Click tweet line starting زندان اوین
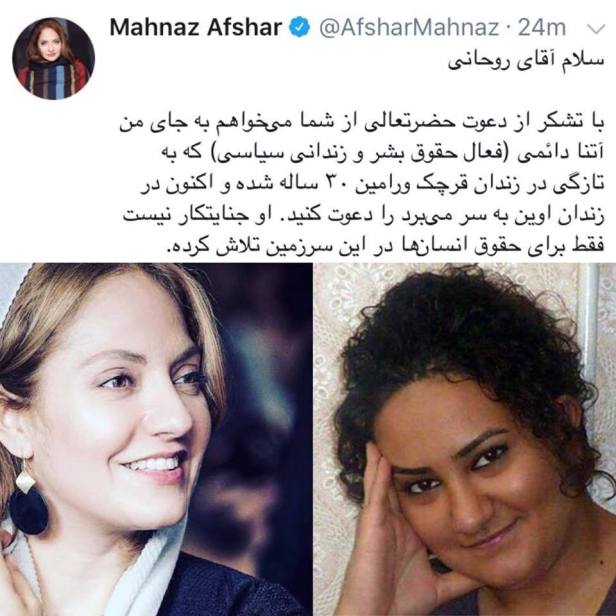The image size is (616, 616). 363,216
